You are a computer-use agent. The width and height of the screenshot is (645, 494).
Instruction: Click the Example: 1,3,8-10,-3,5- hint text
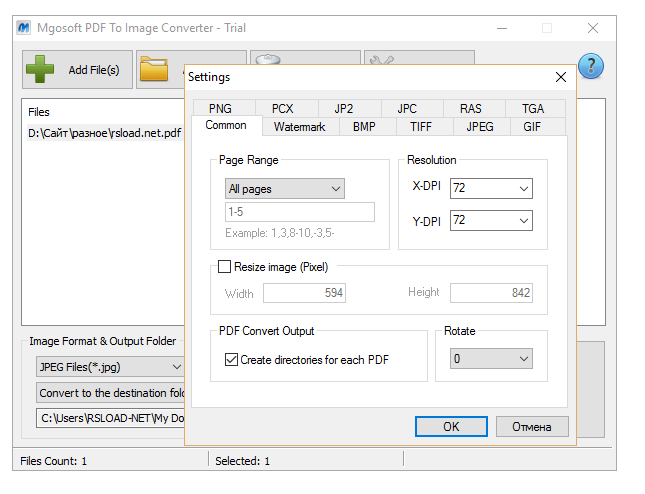click(280, 233)
